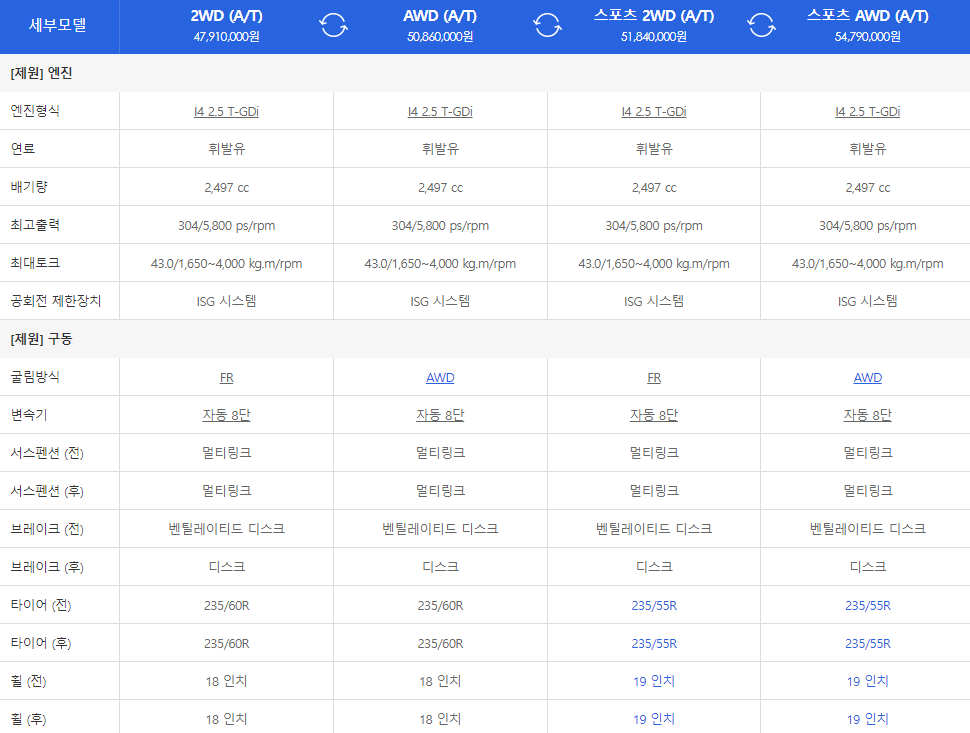This screenshot has width=970, height=733.
Task: Open 자동 8단 link in AWD (A/T) column
Action: pyautogui.click(x=440, y=415)
